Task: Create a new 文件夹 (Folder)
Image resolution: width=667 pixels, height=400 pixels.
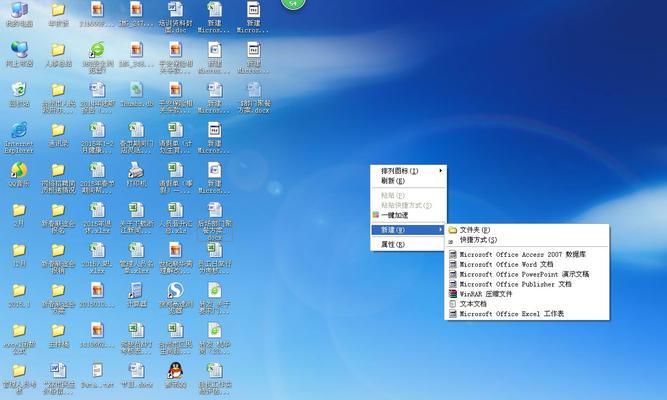Action: (x=527, y=230)
